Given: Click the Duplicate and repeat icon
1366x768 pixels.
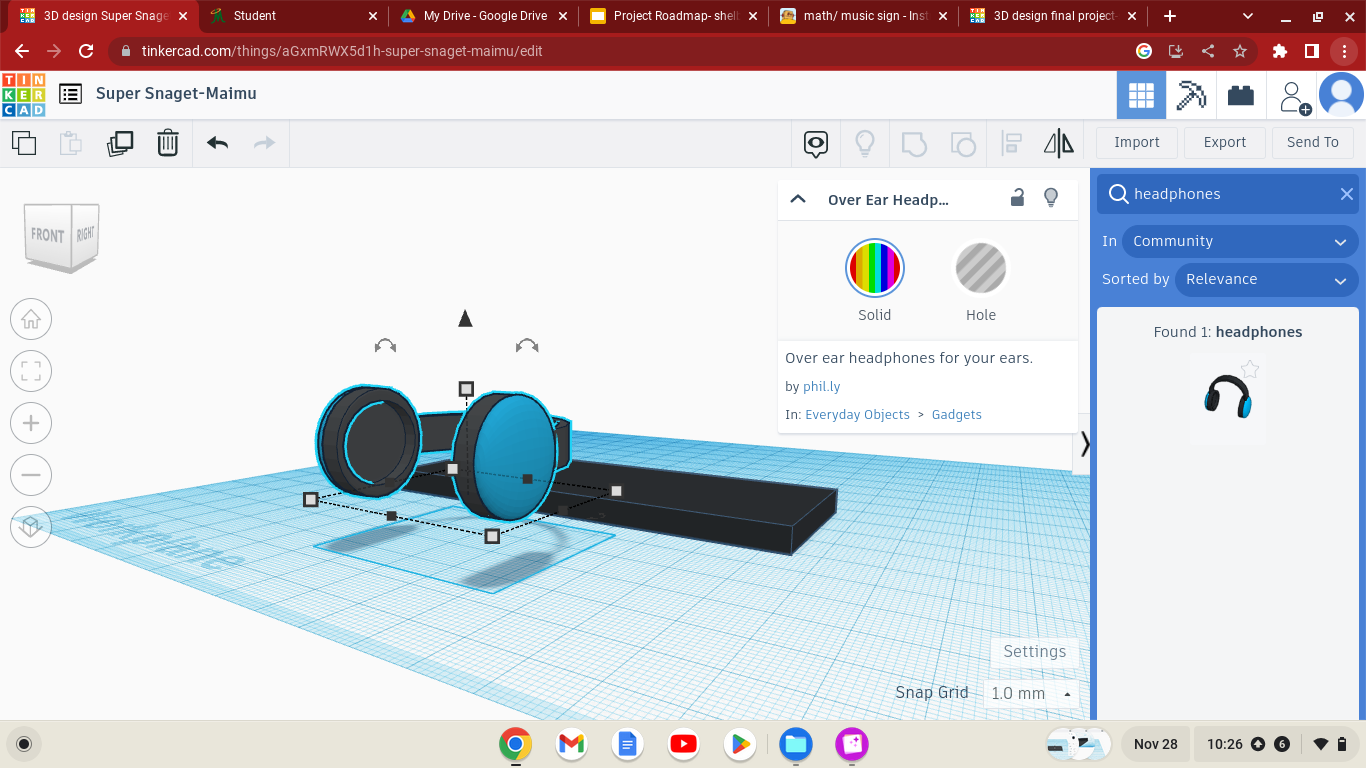Looking at the screenshot, I should pos(119,143).
